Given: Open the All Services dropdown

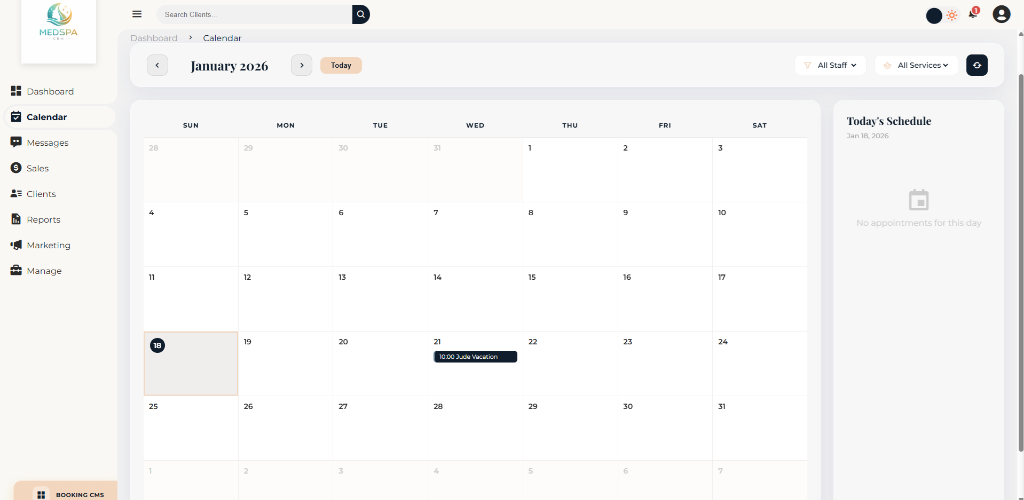Looking at the screenshot, I should [x=916, y=65].
